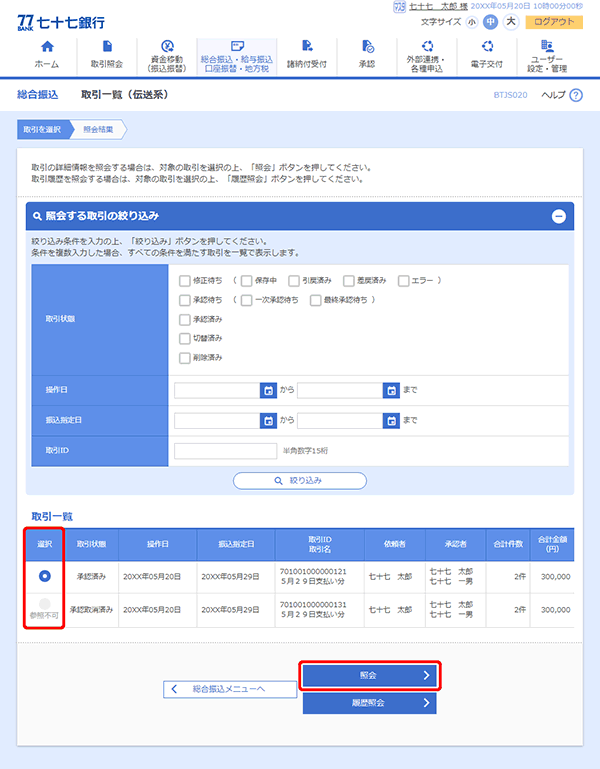Open 振込指定日 start date calendar
The width and height of the screenshot is (600, 769).
coord(268,421)
